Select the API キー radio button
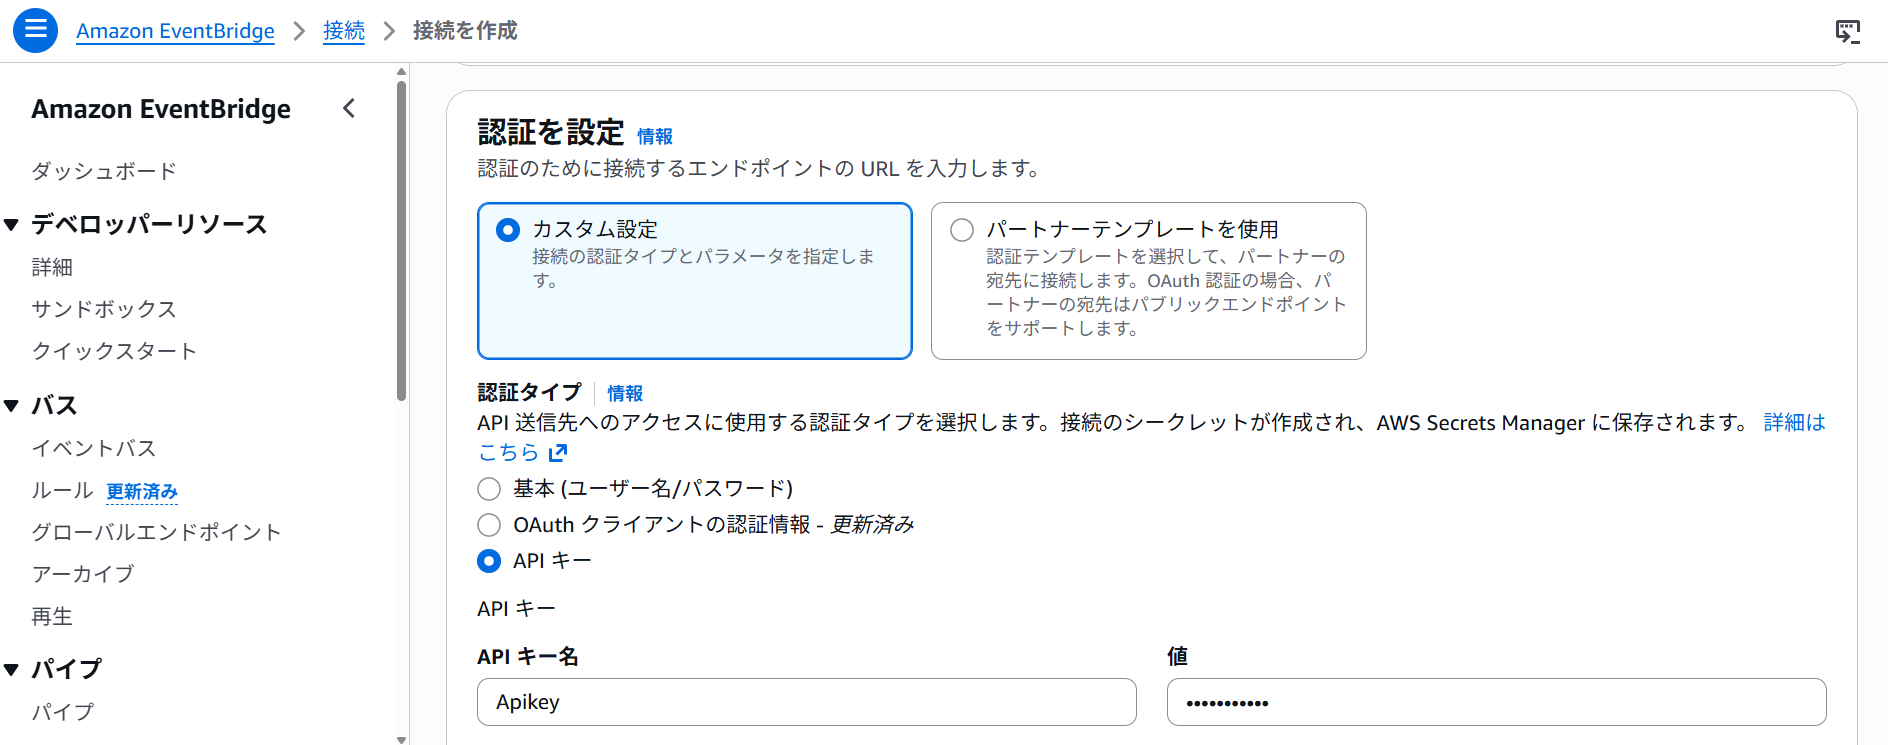 (489, 561)
